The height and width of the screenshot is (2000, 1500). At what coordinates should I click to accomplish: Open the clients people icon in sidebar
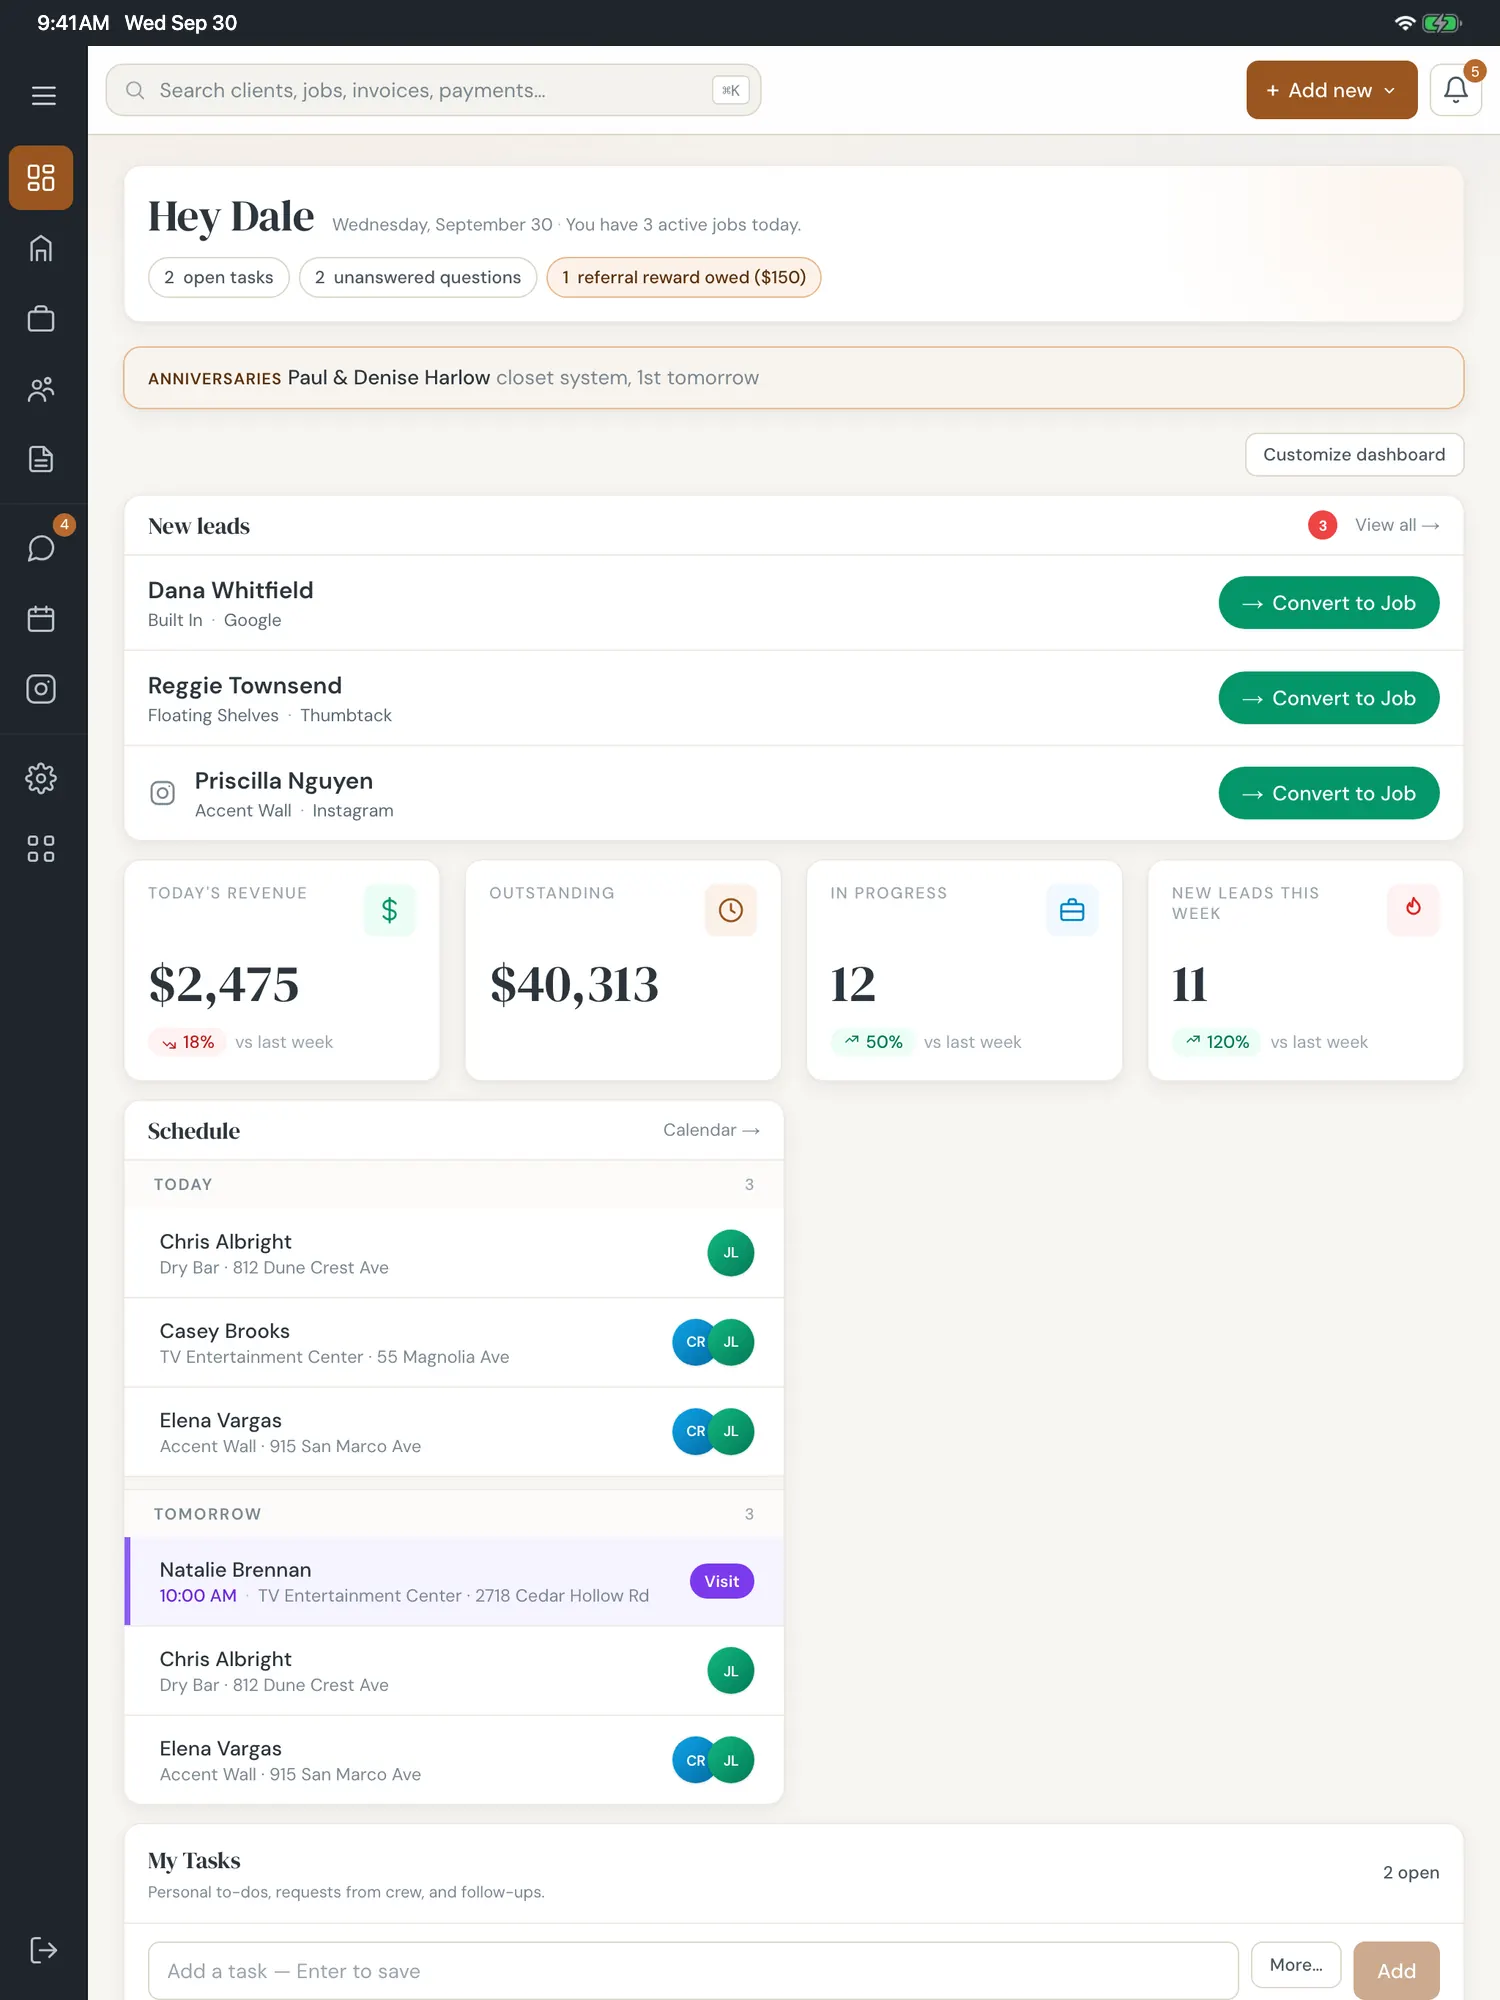pos(41,389)
